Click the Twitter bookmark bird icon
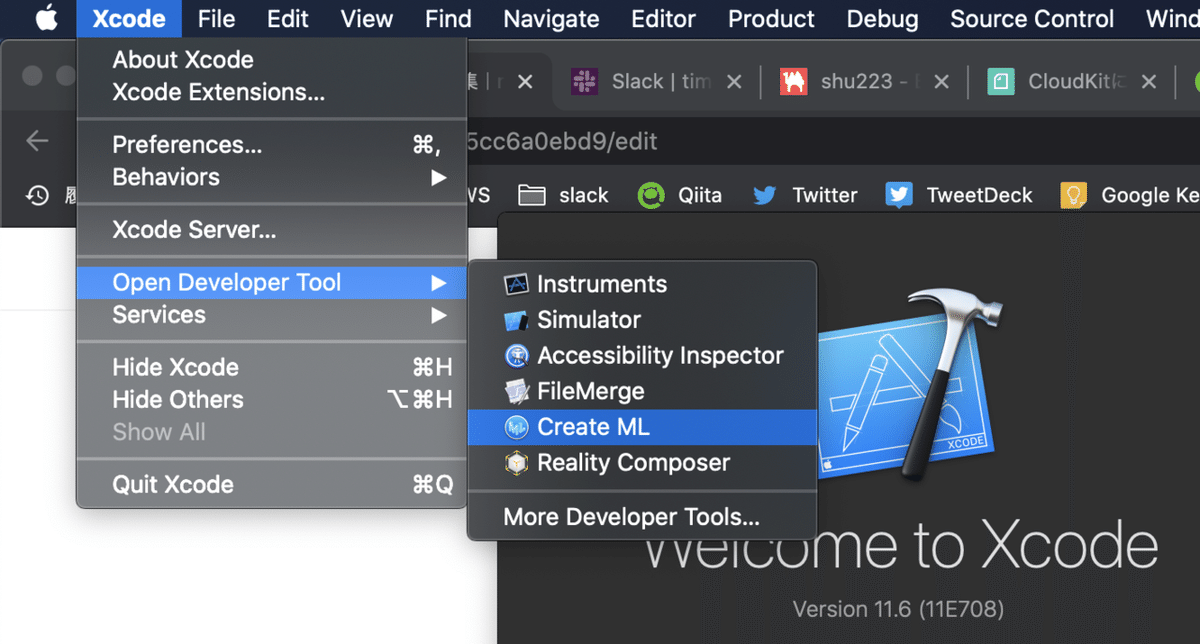The image size is (1200, 644). pos(765,195)
